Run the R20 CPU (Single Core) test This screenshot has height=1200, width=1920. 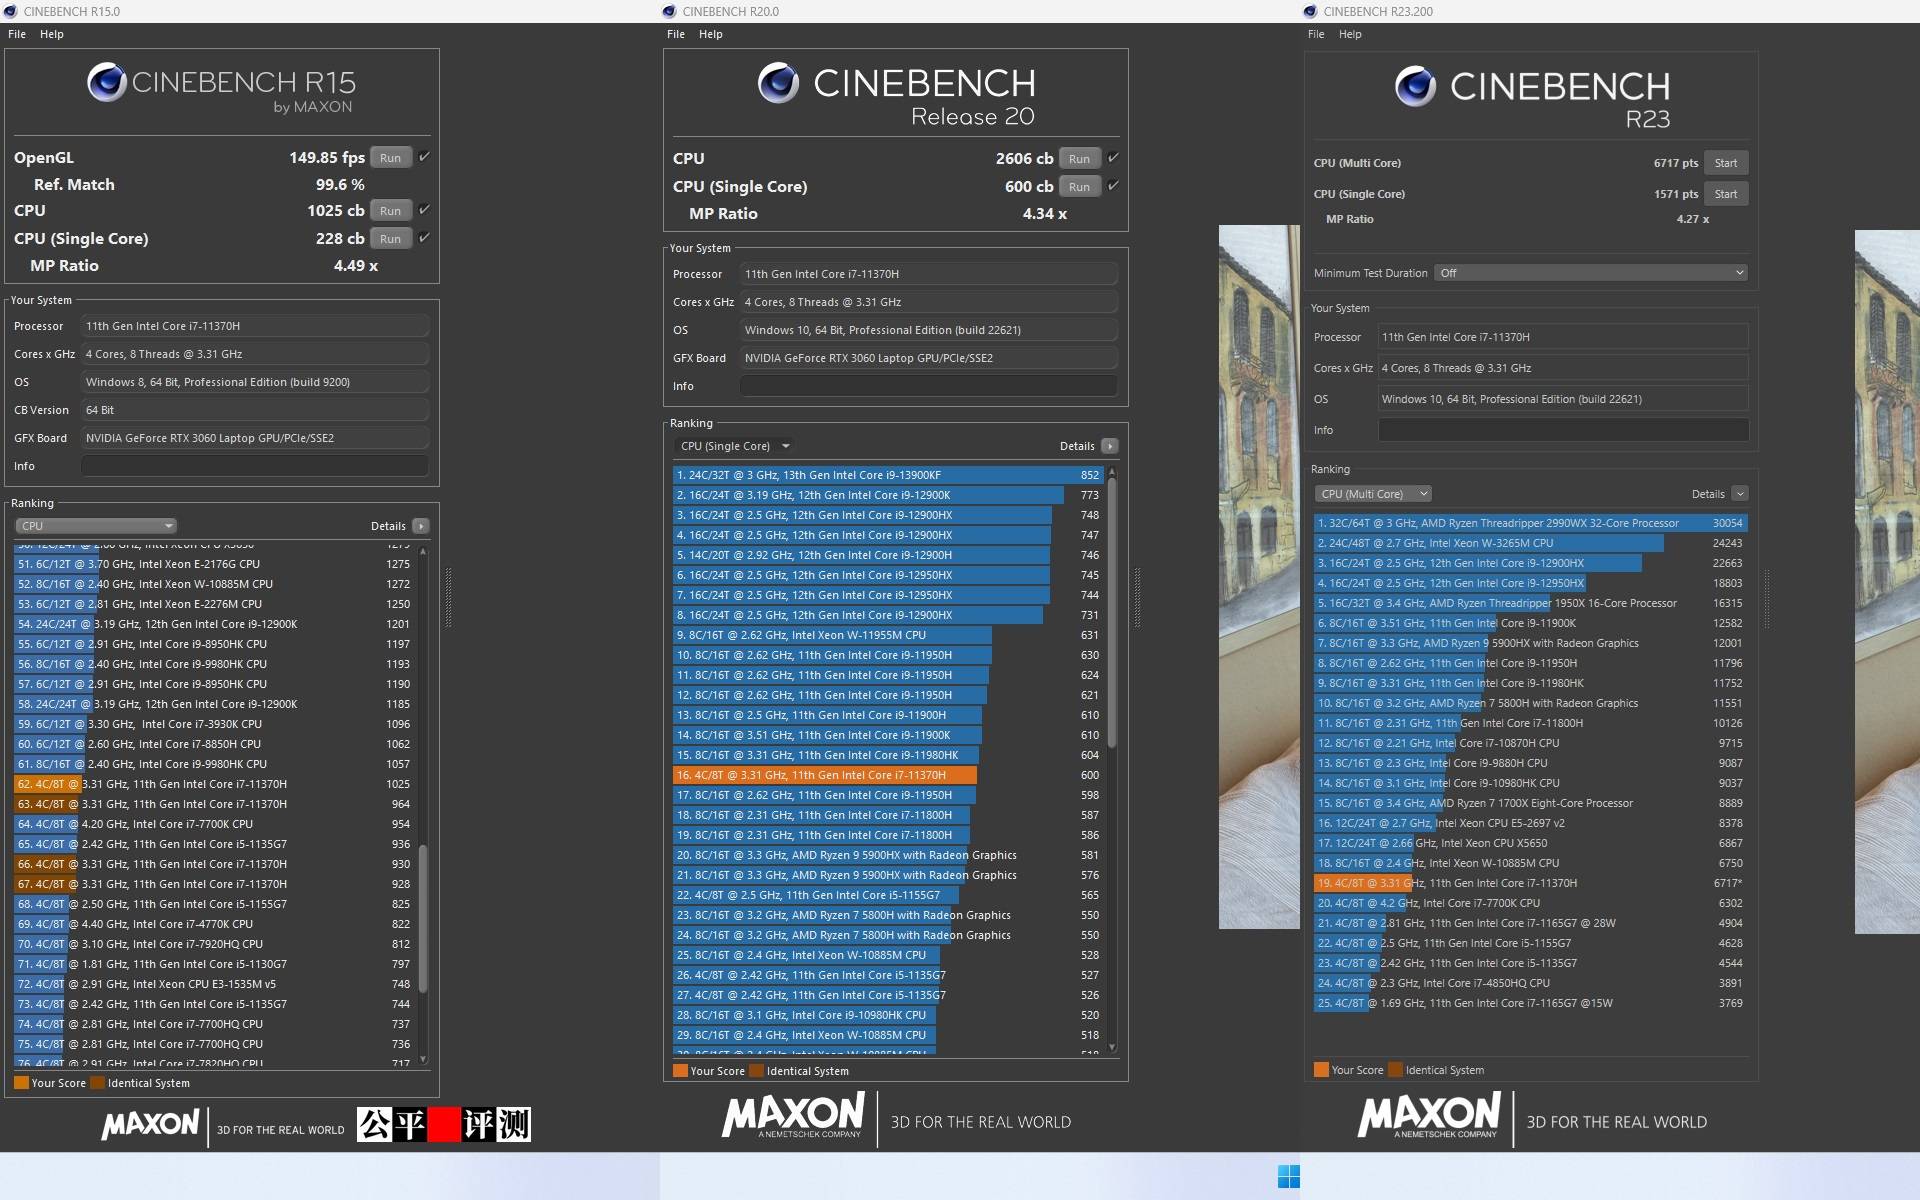[x=1079, y=187]
